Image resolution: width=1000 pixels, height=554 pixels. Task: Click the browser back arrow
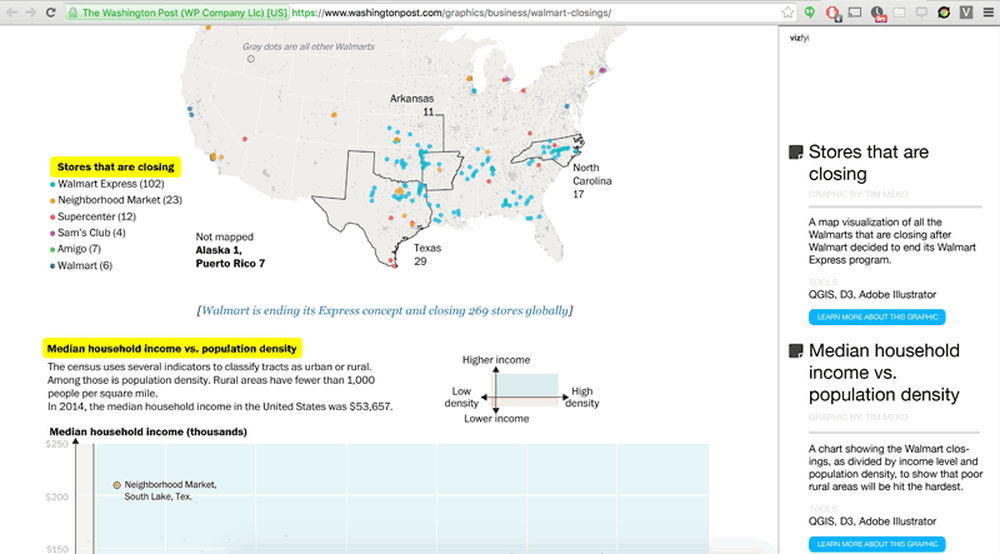(11, 13)
